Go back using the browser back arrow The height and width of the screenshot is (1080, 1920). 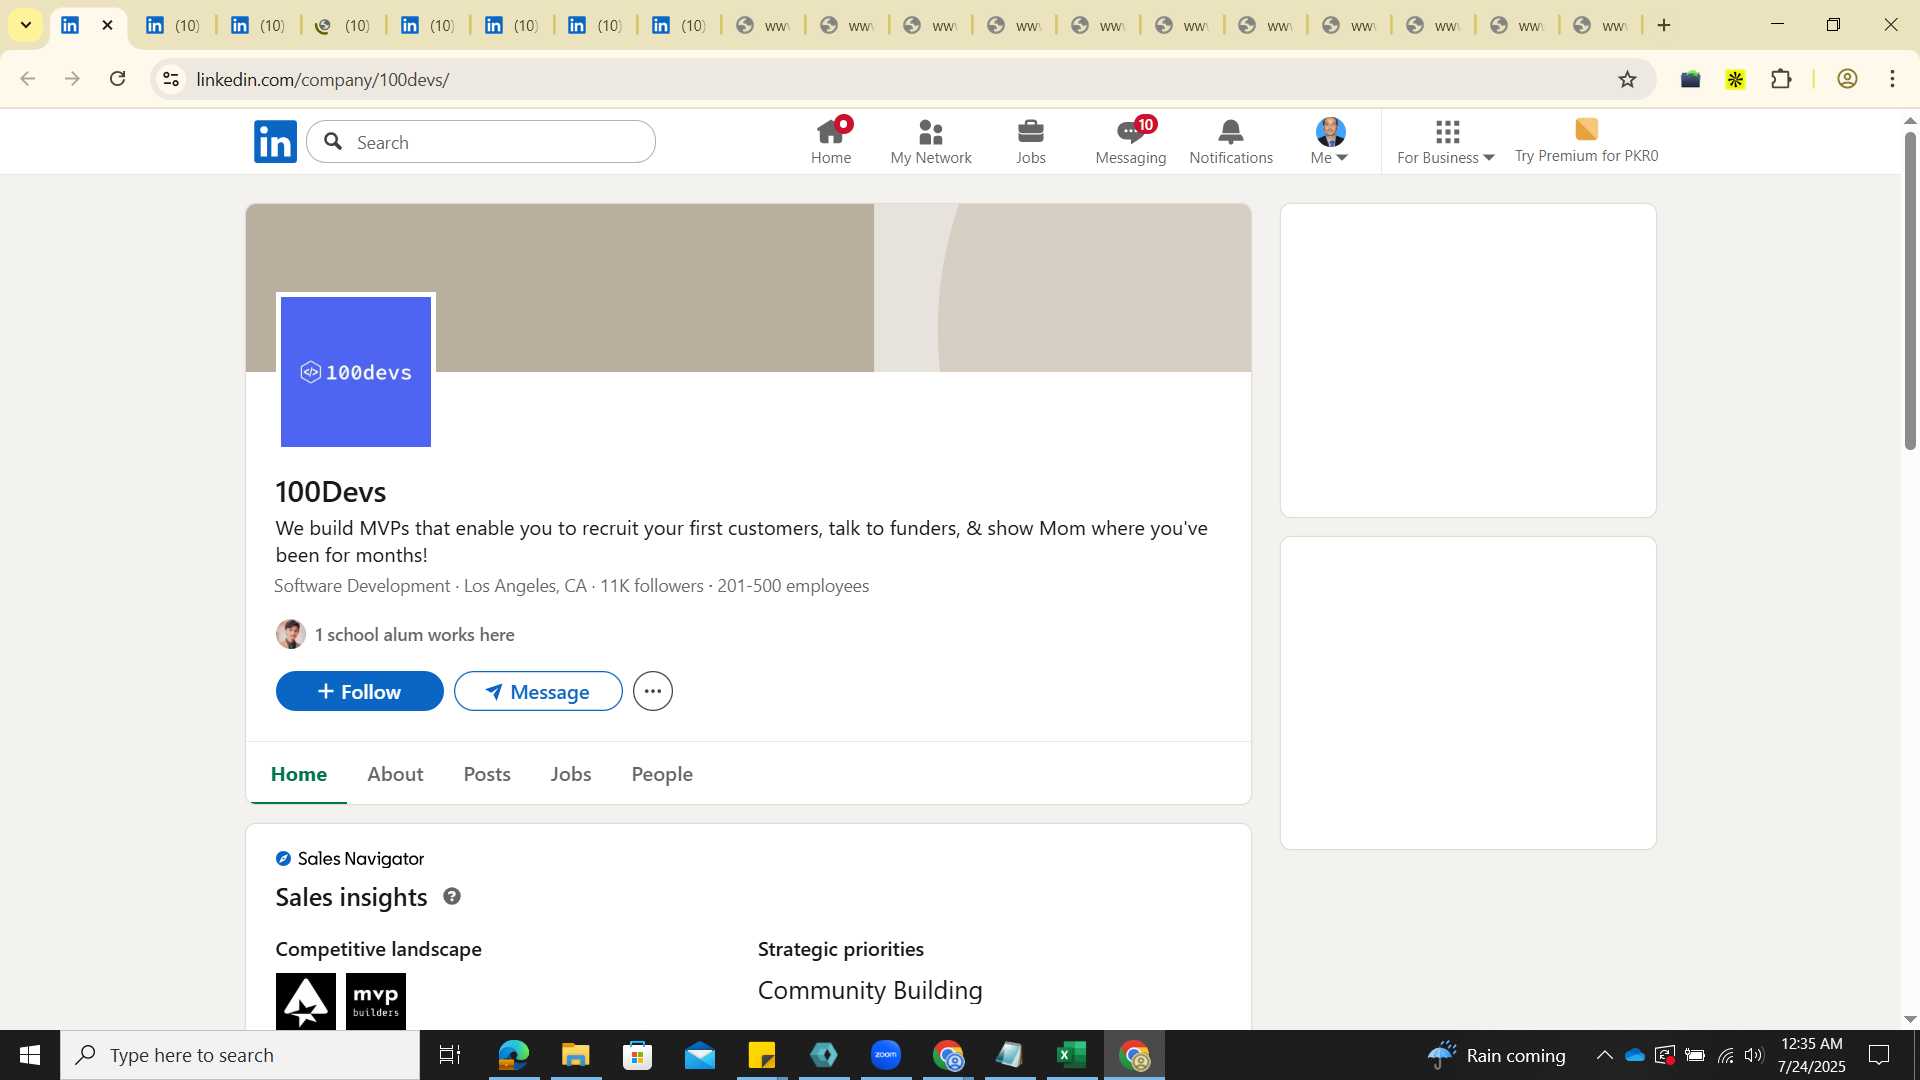click(28, 79)
